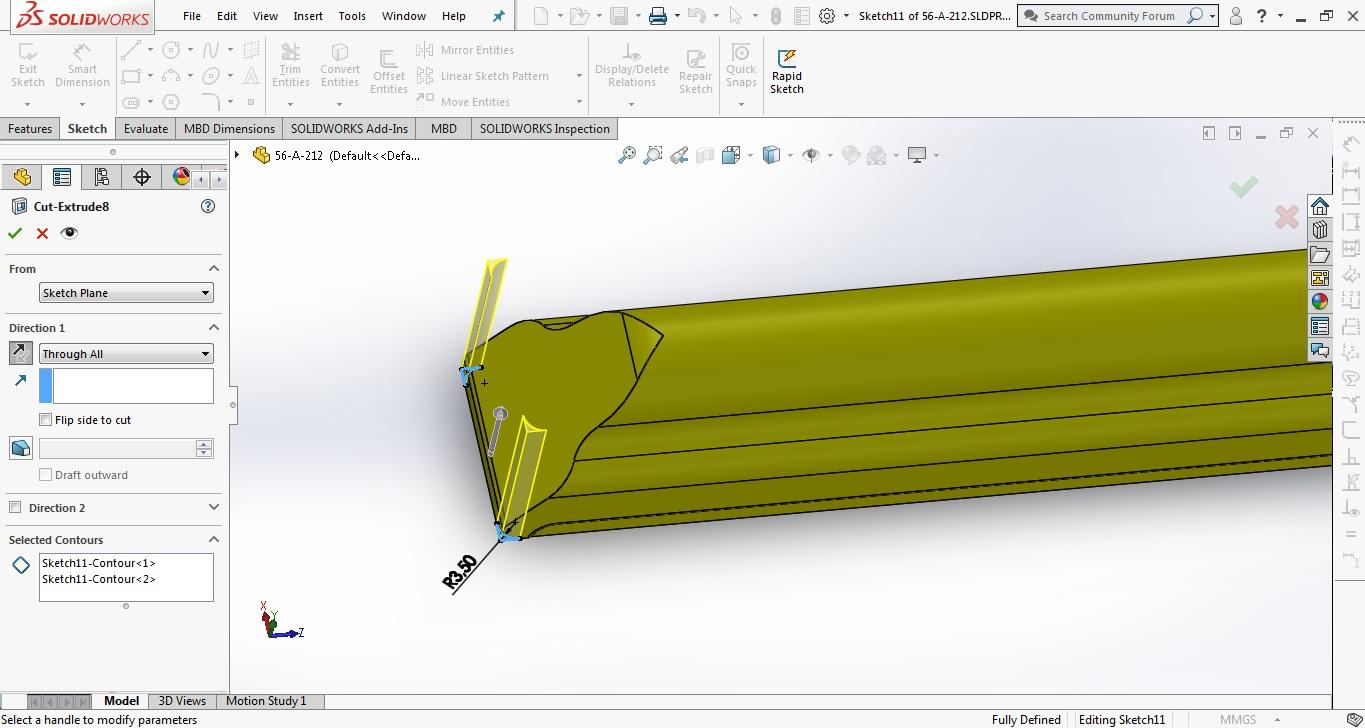Click the appearance color wheel icon
Viewport: 1365px width, 728px height.
point(181,177)
